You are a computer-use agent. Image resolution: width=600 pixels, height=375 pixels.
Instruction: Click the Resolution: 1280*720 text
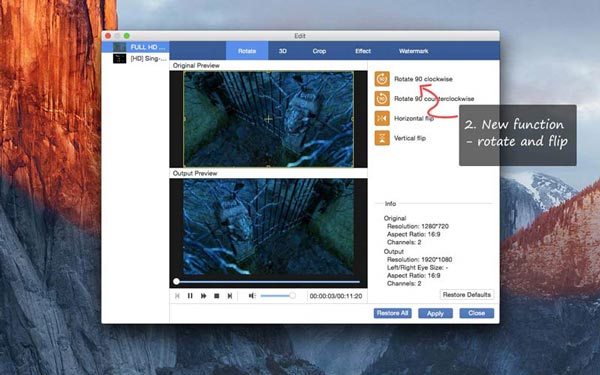pos(418,226)
